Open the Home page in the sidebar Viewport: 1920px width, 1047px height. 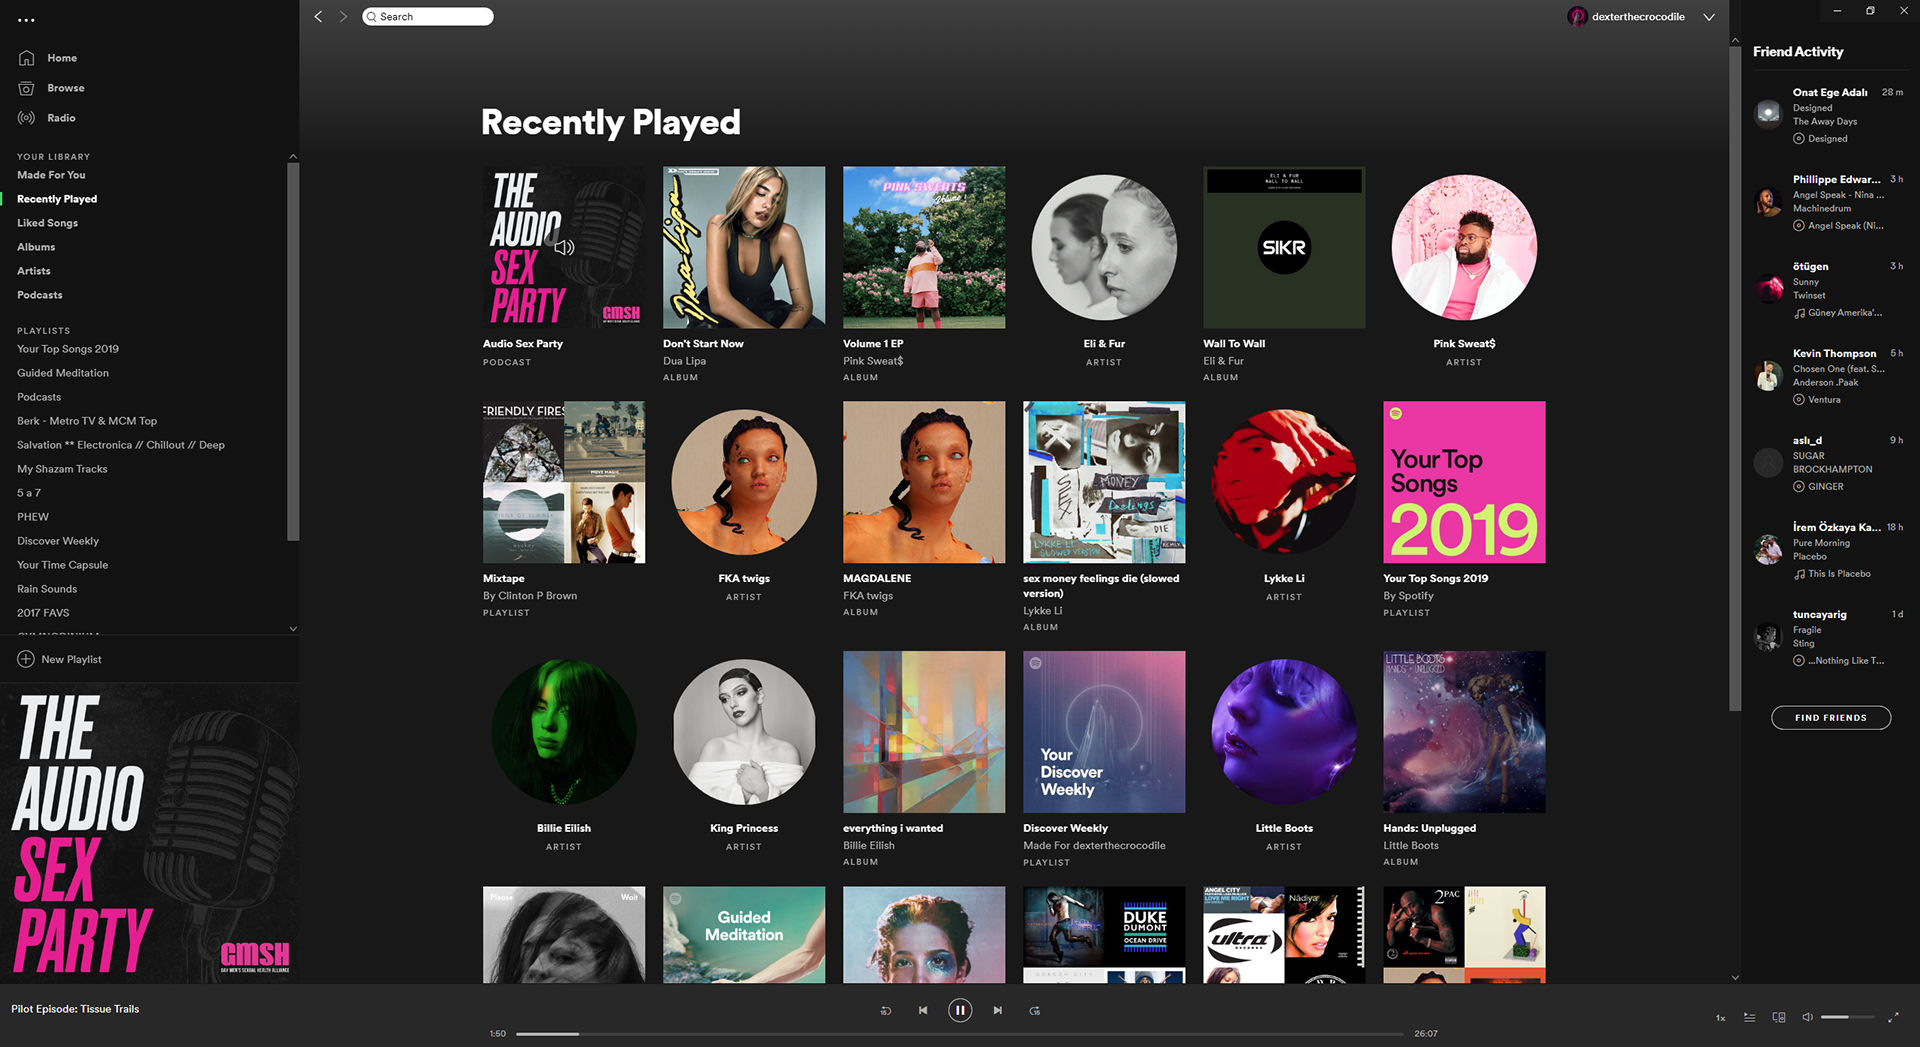47,58
